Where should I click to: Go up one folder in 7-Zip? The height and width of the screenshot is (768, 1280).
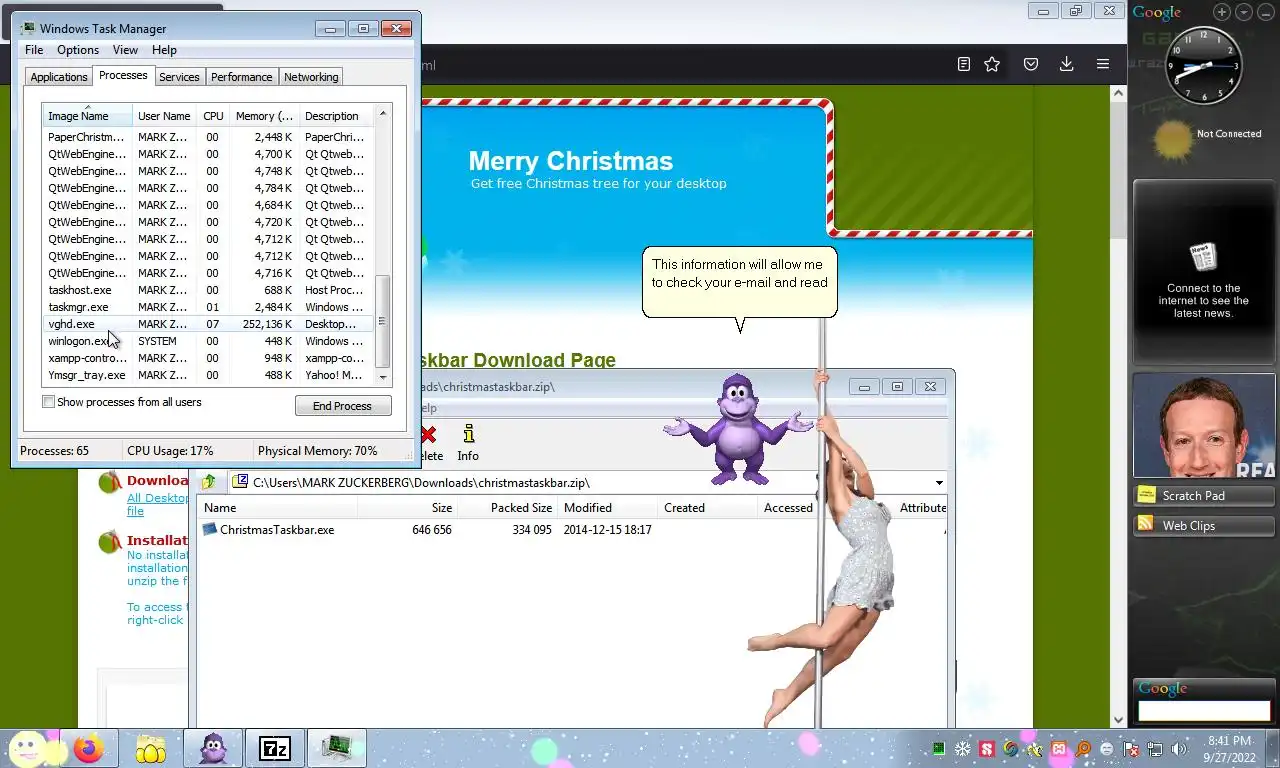(x=209, y=482)
